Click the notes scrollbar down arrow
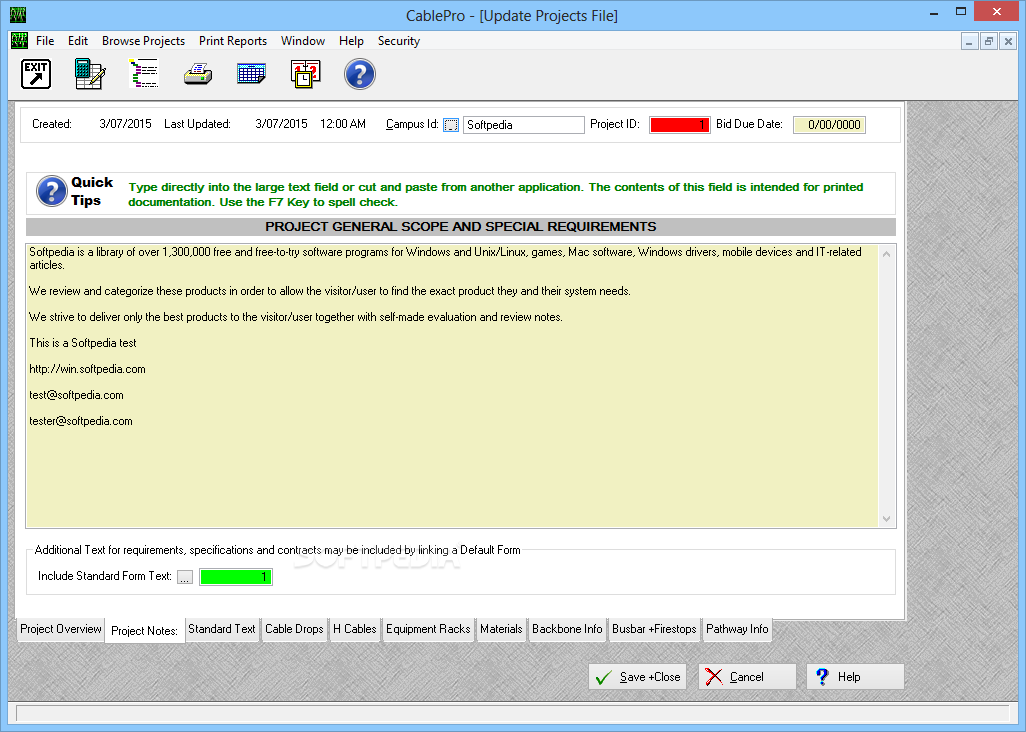Screen dimensions: 1026x732 pos(887,519)
